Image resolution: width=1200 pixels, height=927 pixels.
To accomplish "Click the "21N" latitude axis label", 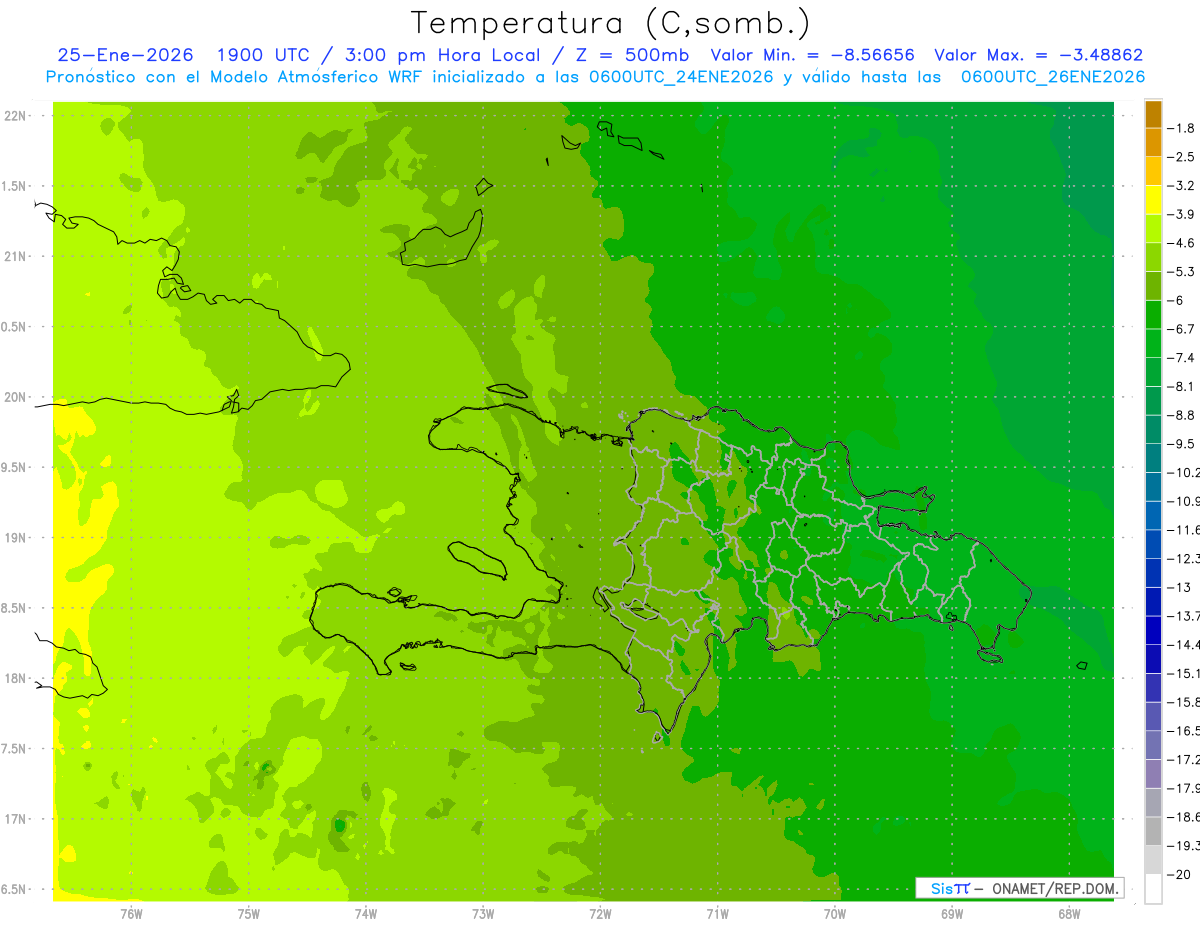I will [x=15, y=257].
